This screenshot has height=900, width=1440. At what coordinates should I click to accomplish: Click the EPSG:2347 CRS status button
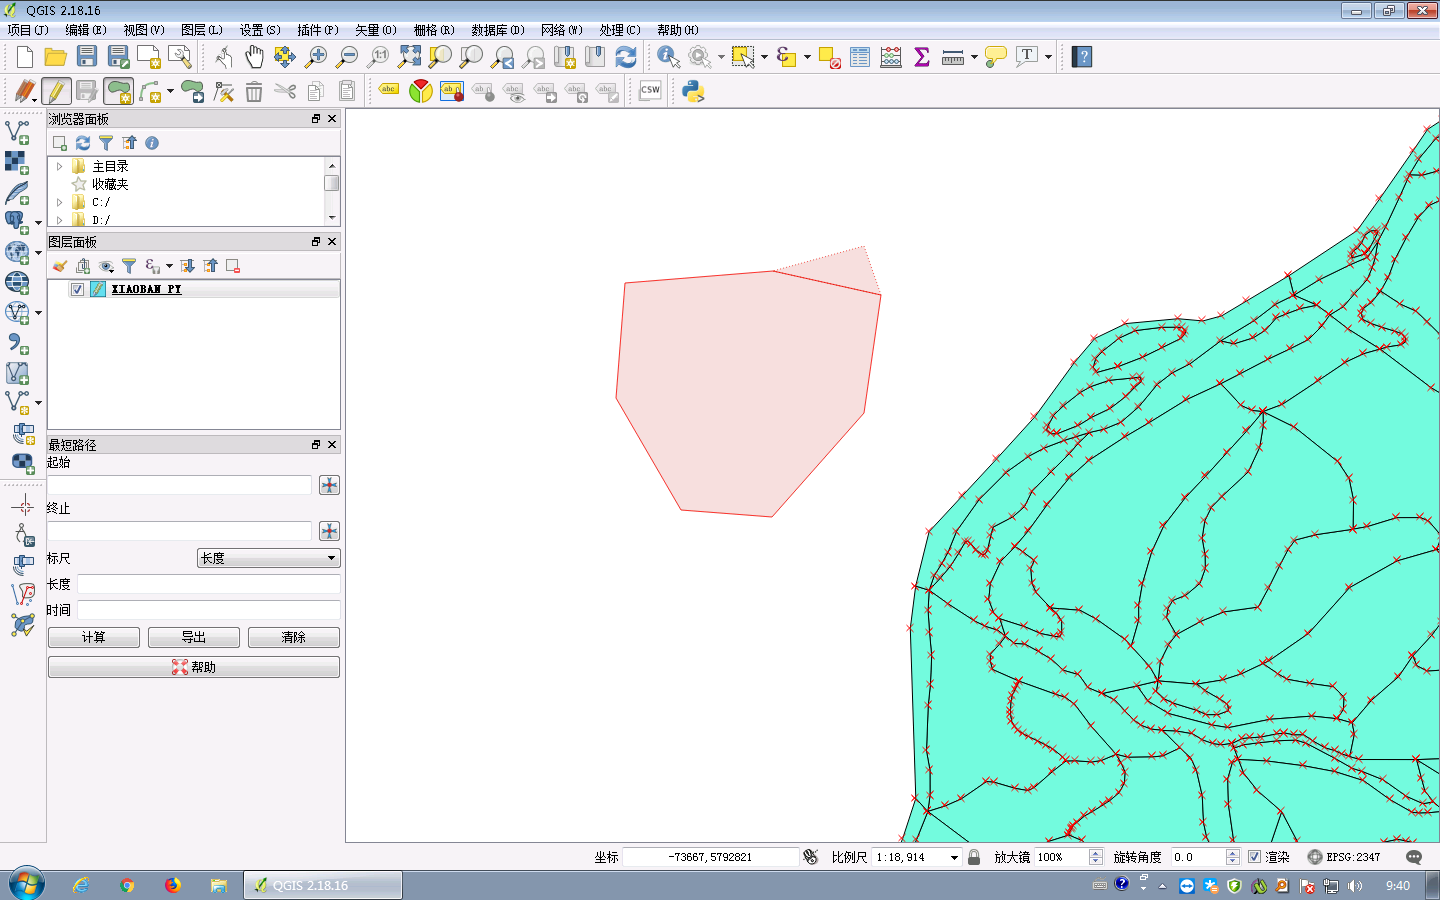click(x=1344, y=857)
